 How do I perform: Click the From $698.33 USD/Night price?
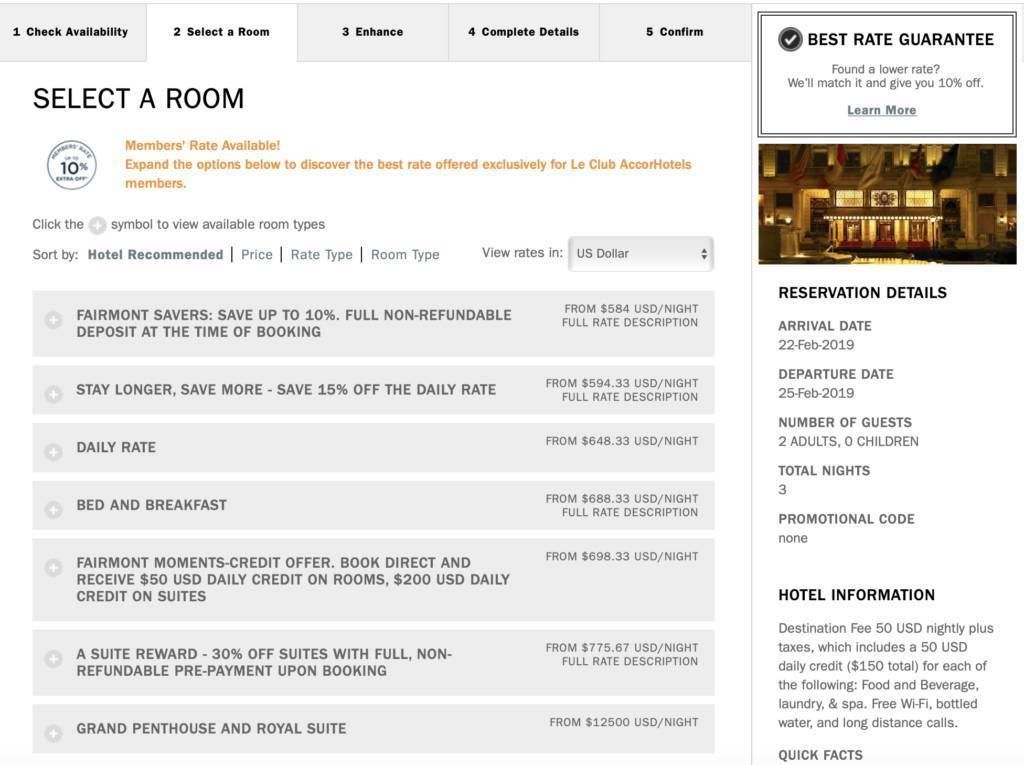coord(622,557)
